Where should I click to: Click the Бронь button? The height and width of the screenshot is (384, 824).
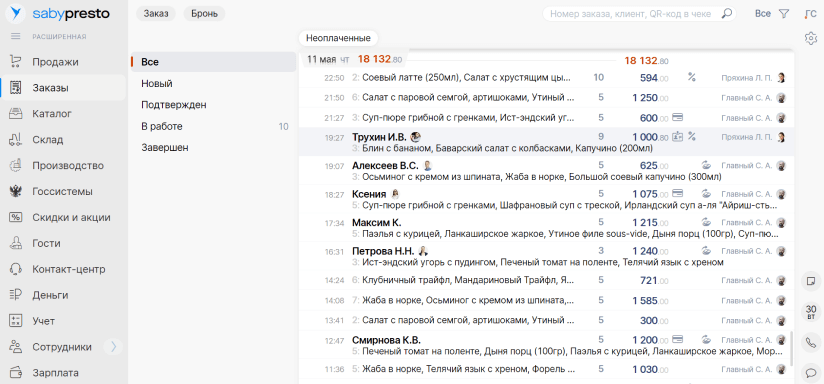tap(204, 14)
